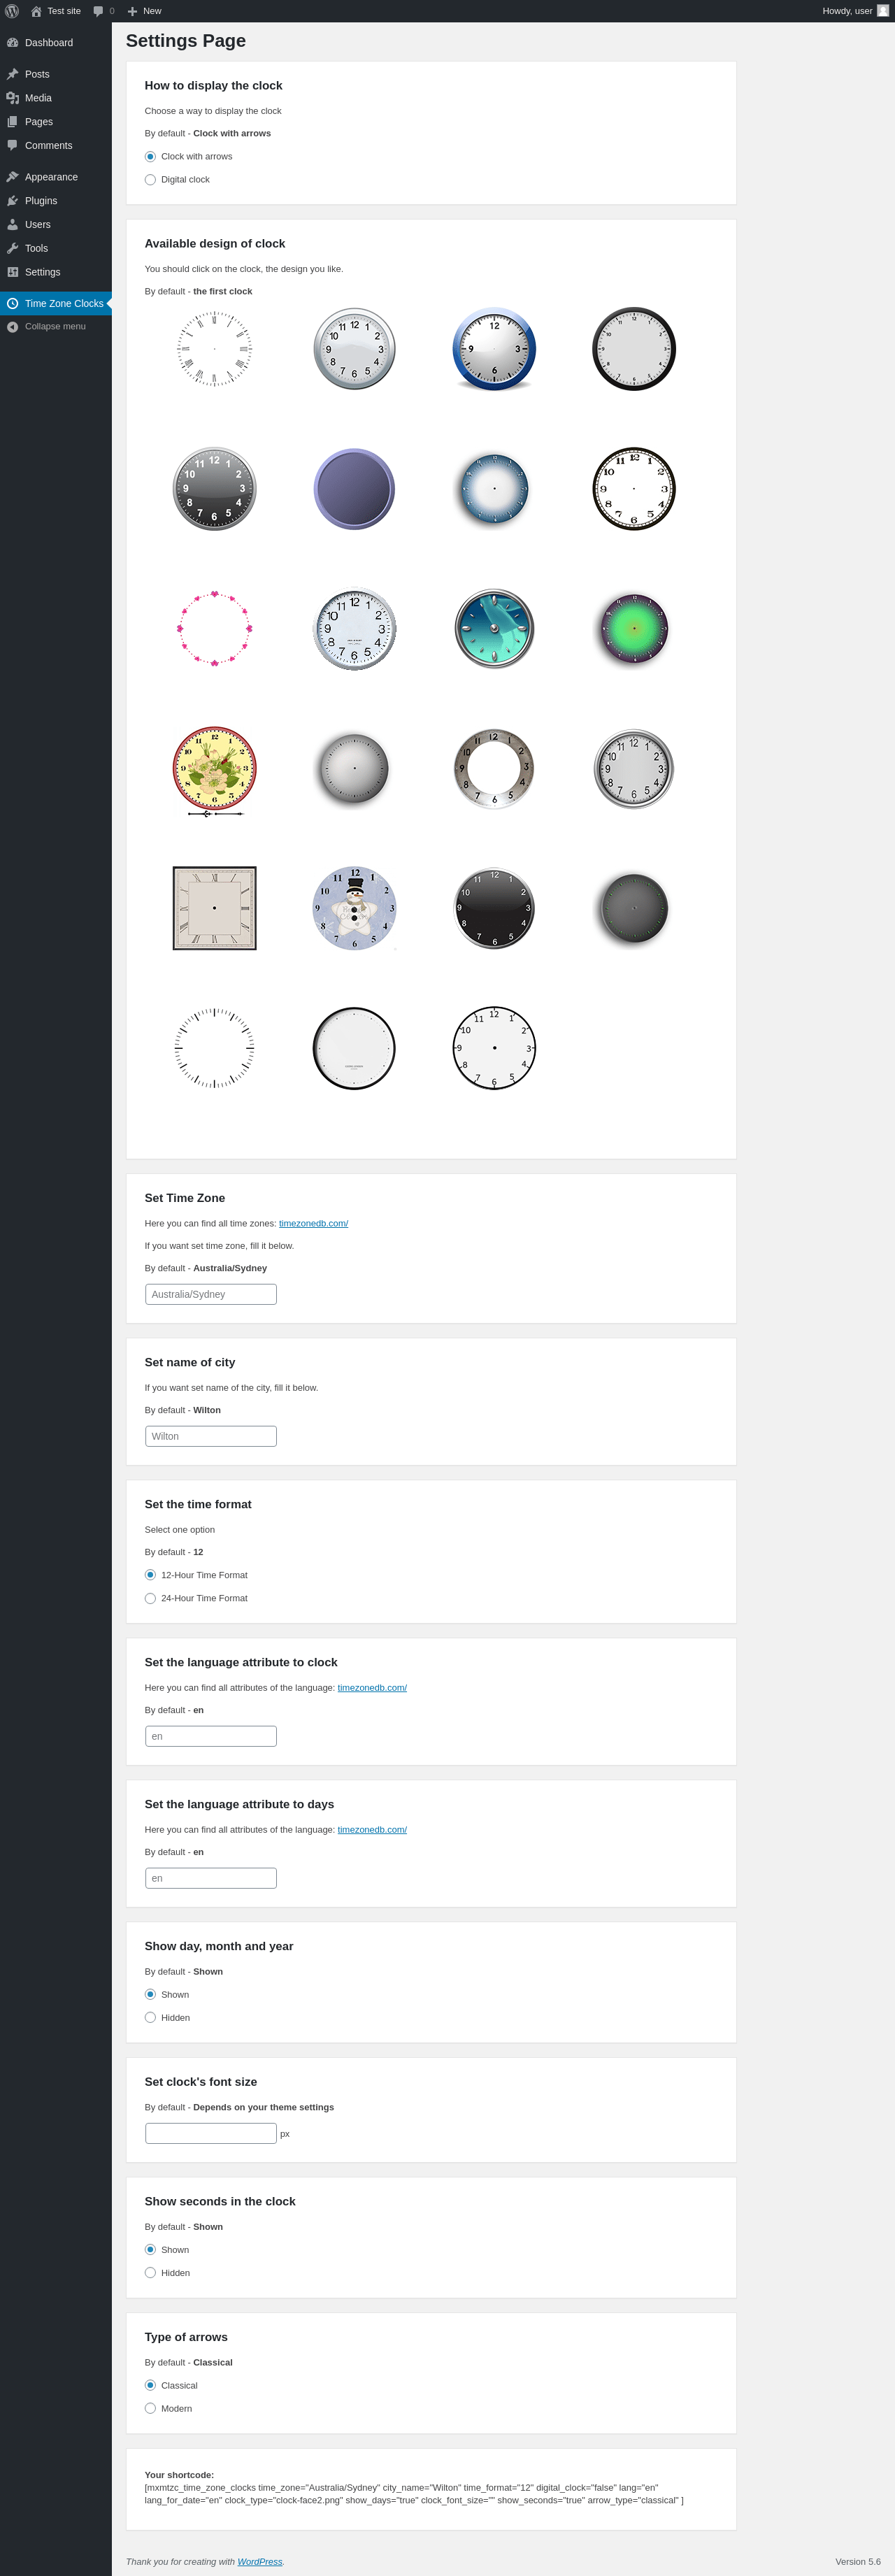Select Modern arrow type
The image size is (895, 2576).
[150, 2408]
